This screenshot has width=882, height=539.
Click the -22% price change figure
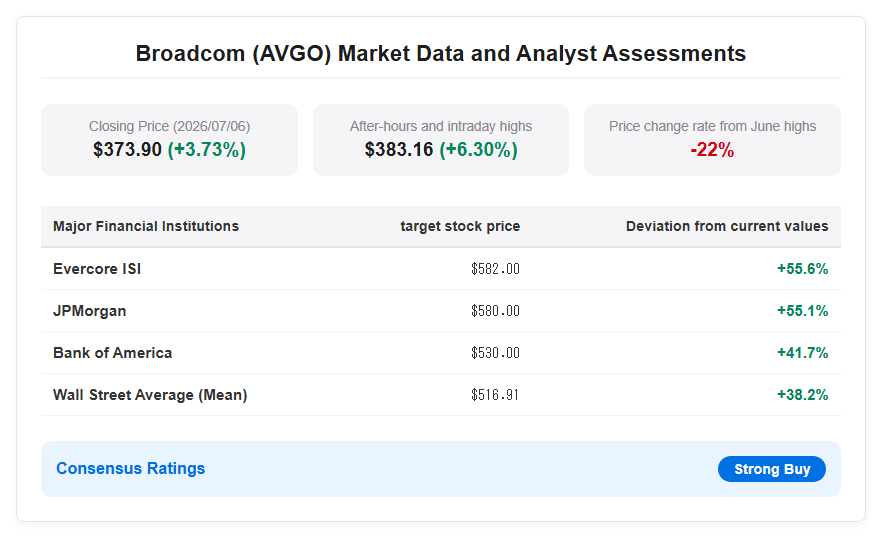pyautogui.click(x=712, y=150)
